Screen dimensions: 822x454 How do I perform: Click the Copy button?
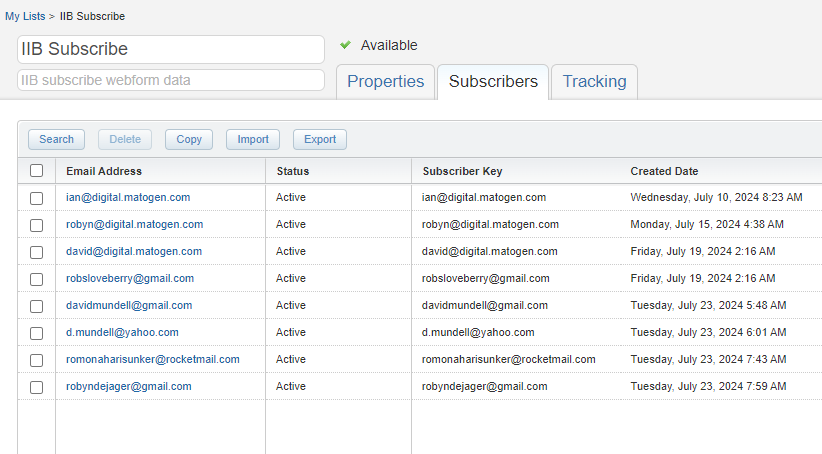pyautogui.click(x=188, y=140)
